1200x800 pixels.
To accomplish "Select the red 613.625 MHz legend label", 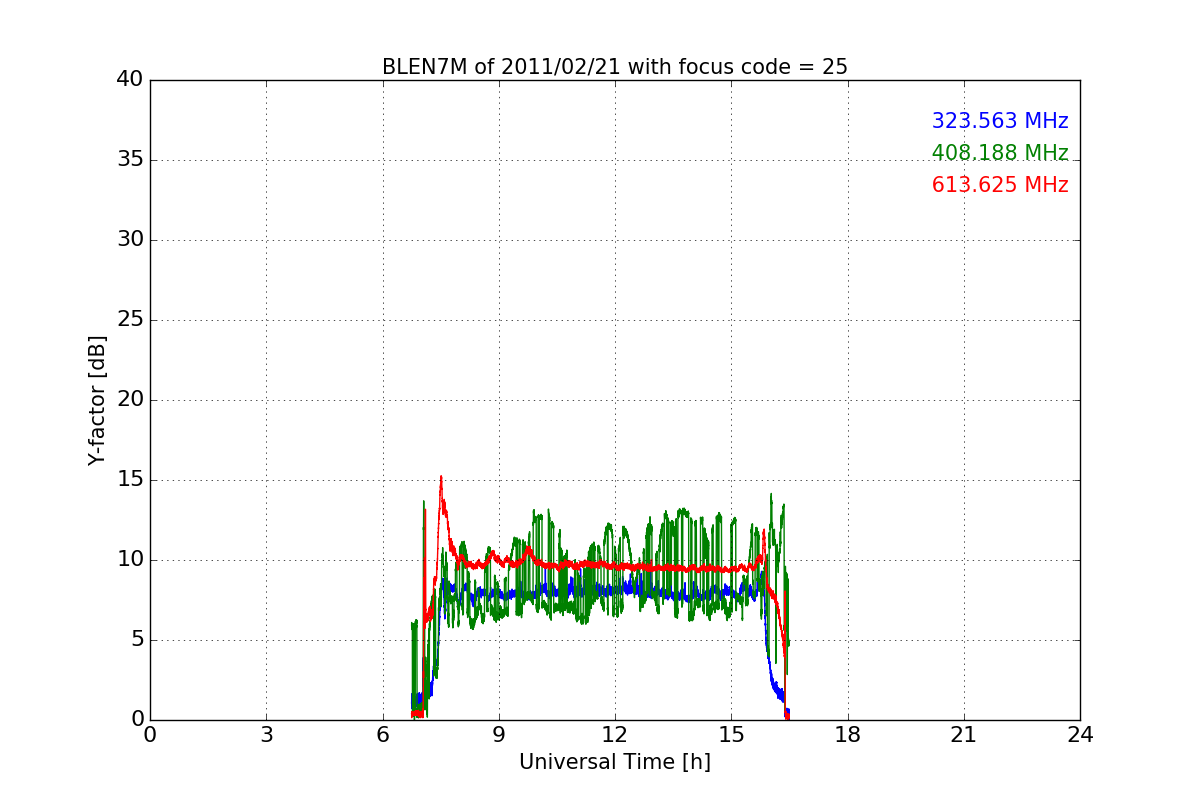I will tap(1000, 185).
